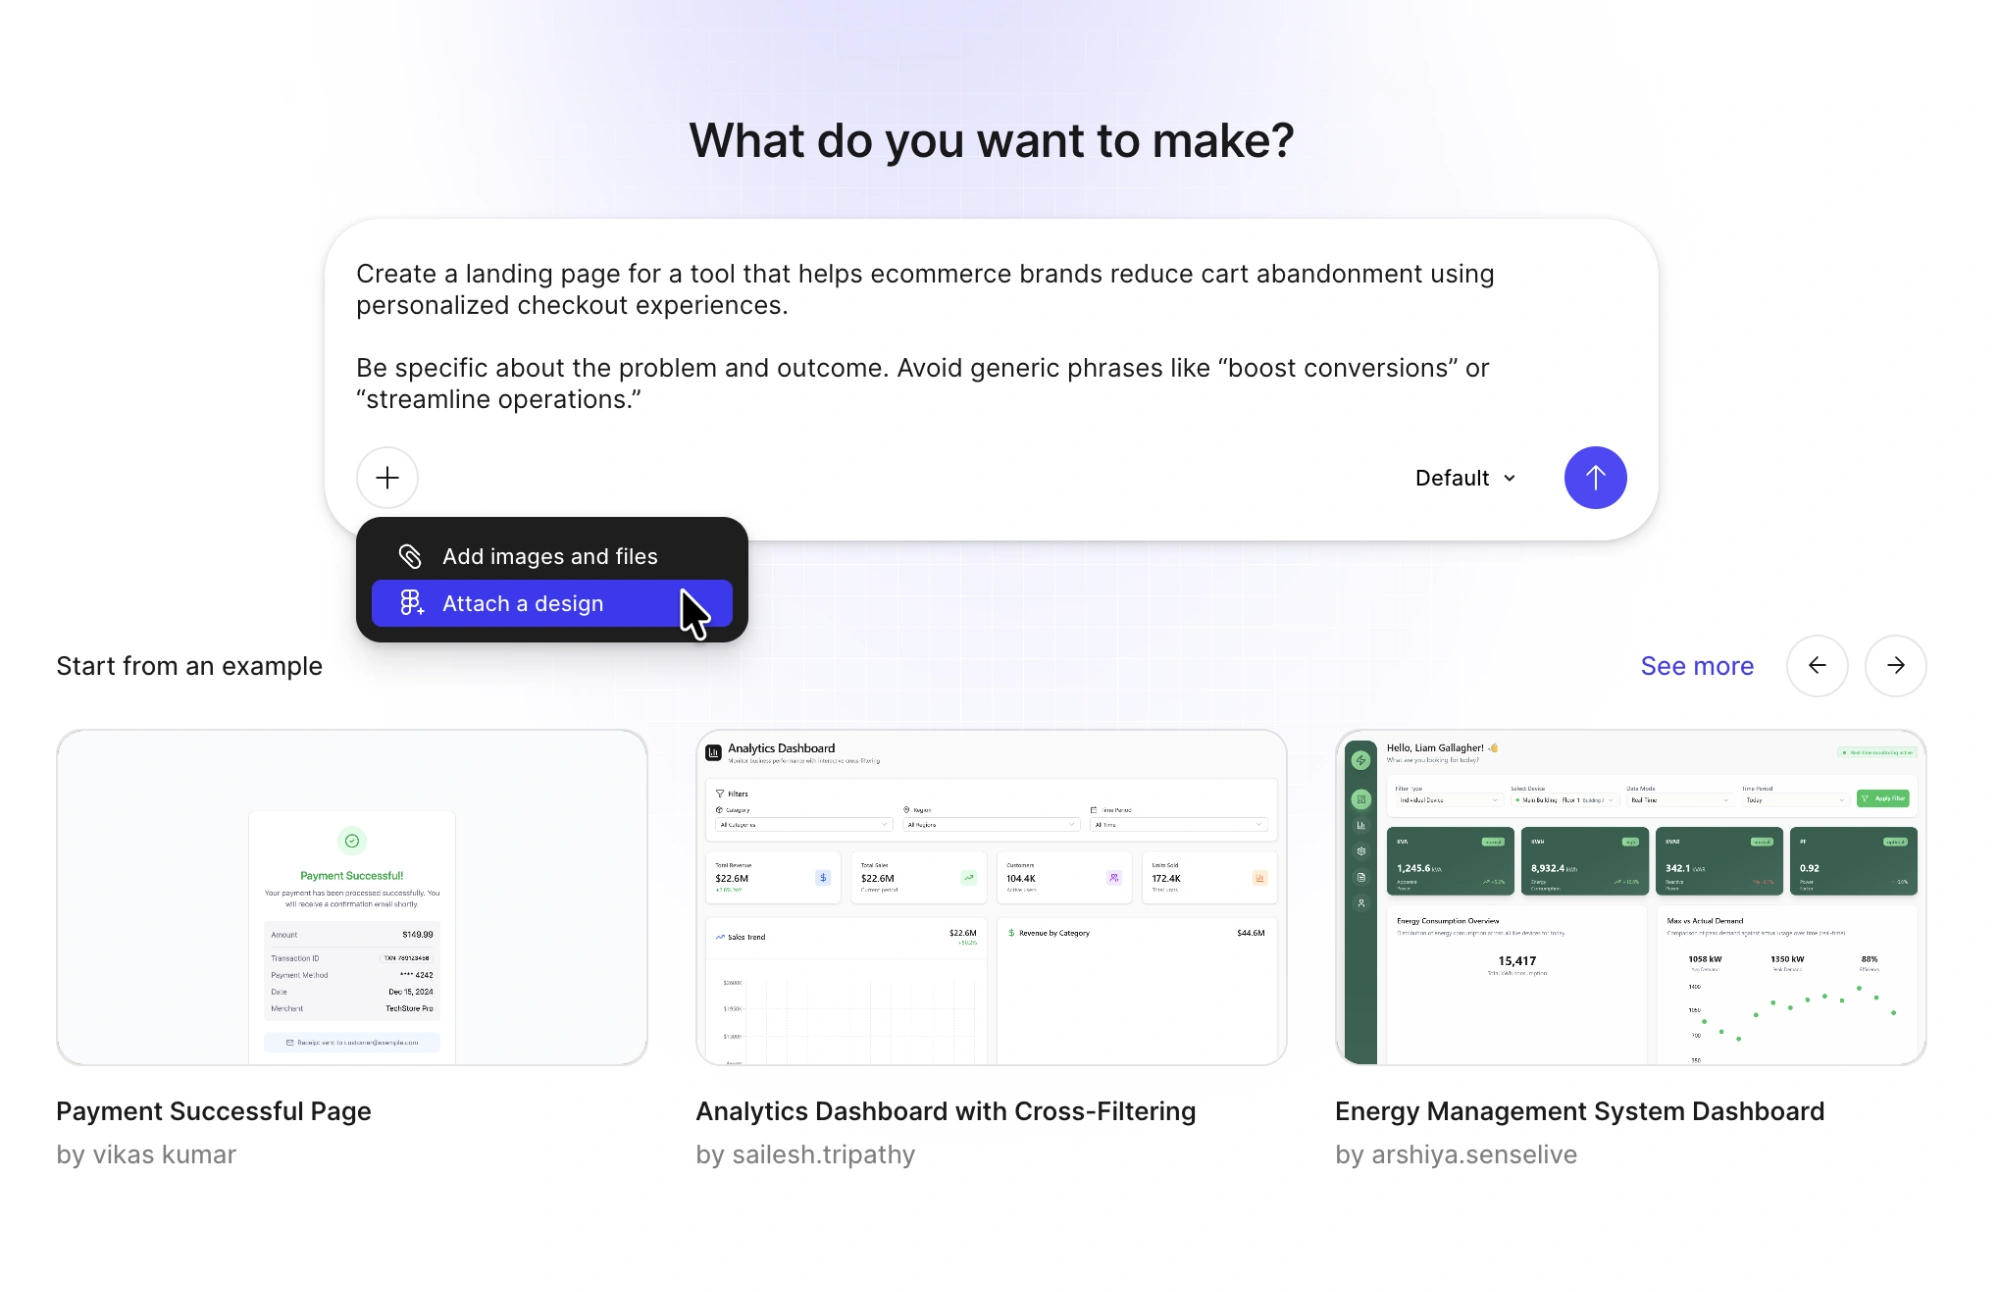Open the Payment Successful Page thumbnail
The width and height of the screenshot is (1999, 1292).
click(x=352, y=897)
